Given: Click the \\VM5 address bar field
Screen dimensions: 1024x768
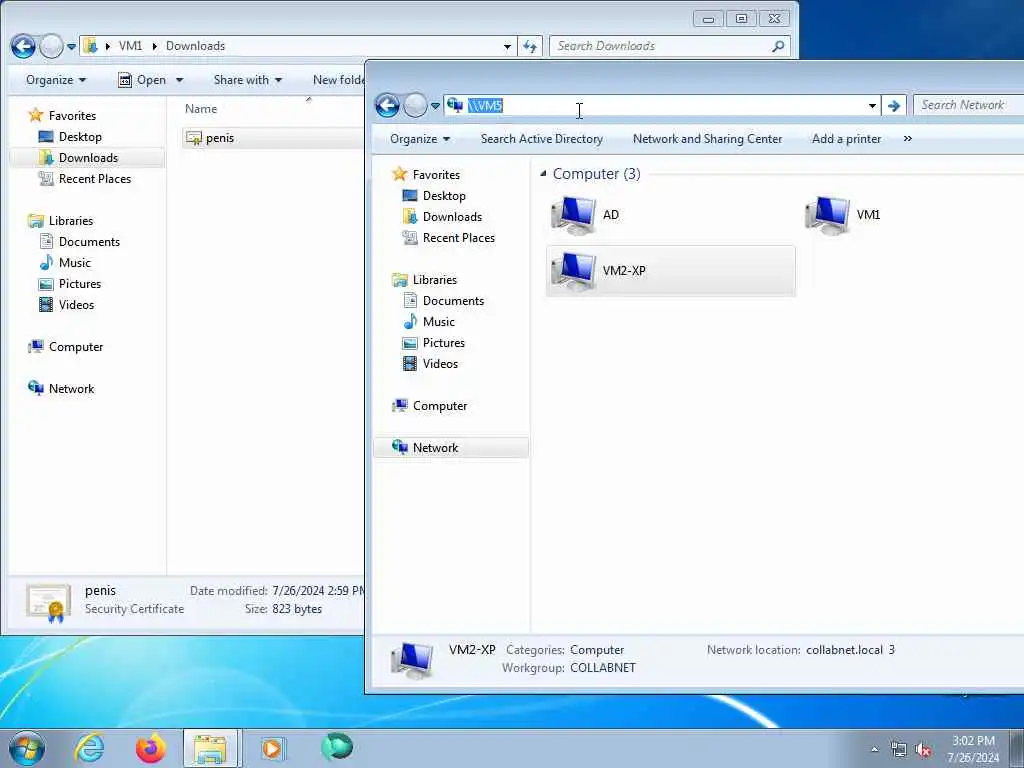Looking at the screenshot, I should point(662,106).
